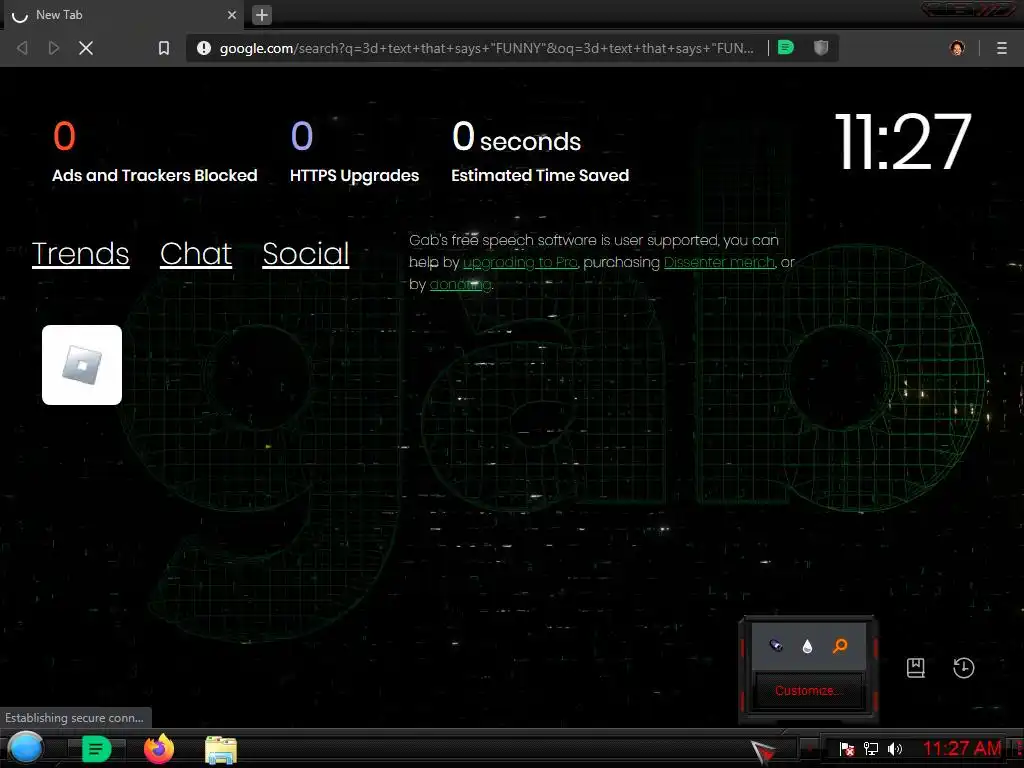Open the site info warning icon
Image resolution: width=1024 pixels, height=768 pixels.
[204, 48]
